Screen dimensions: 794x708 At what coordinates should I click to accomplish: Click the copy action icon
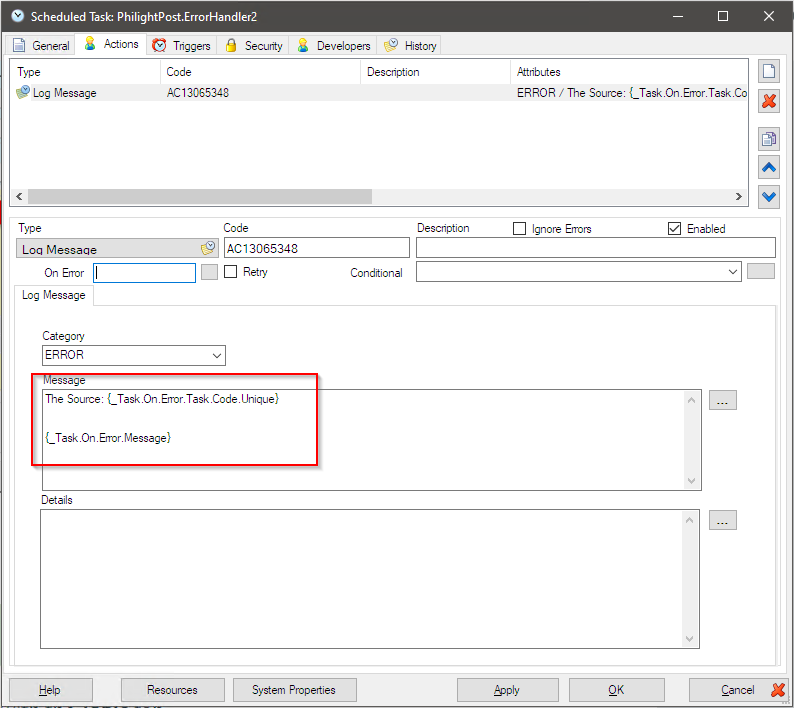click(768, 139)
